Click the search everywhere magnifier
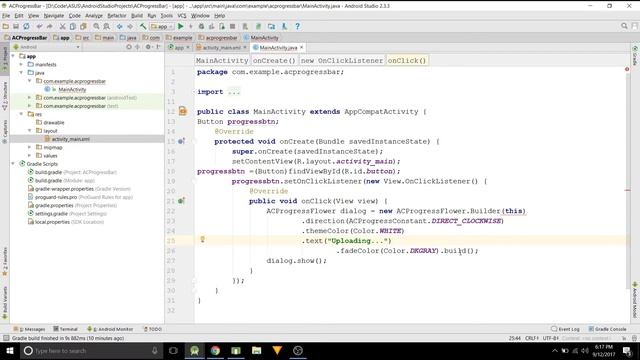The width and height of the screenshot is (640, 360). point(624,26)
